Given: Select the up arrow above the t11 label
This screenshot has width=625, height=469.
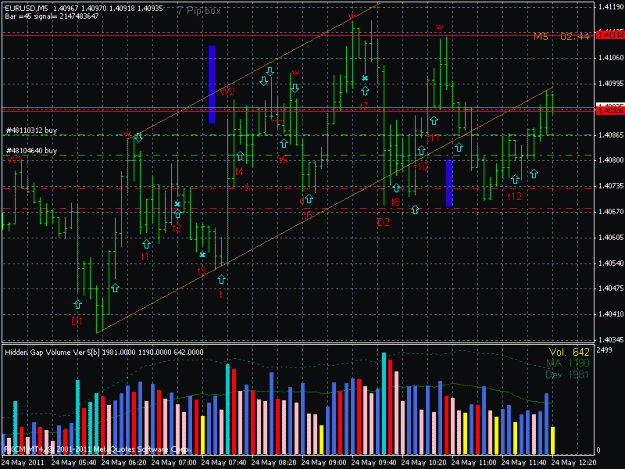Looking at the screenshot, I should pyautogui.click(x=434, y=120).
